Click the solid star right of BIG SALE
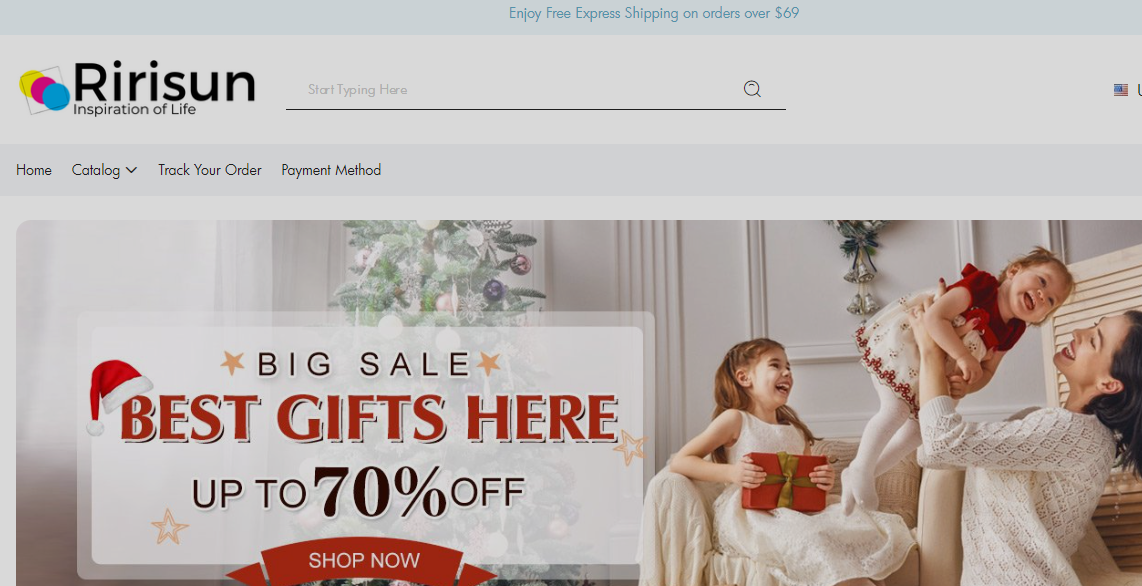The width and height of the screenshot is (1142, 586). 488,363
